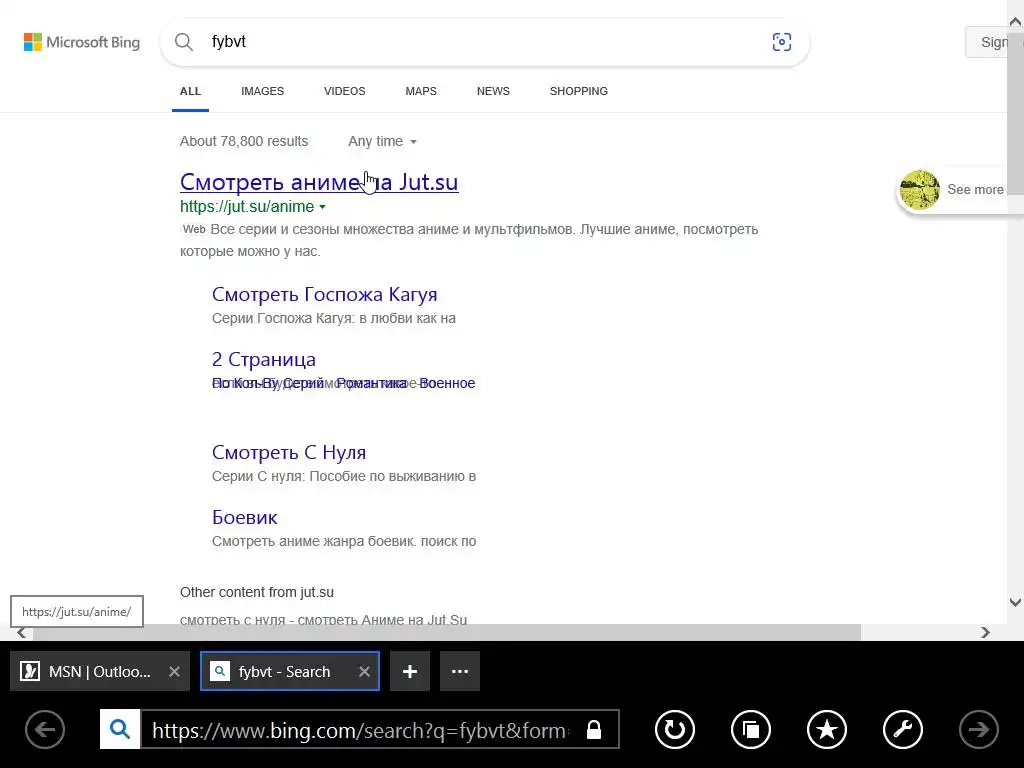Screen dimensions: 1024x768
Task: Open the Microsoft Bing logo homepage
Action: point(82,42)
